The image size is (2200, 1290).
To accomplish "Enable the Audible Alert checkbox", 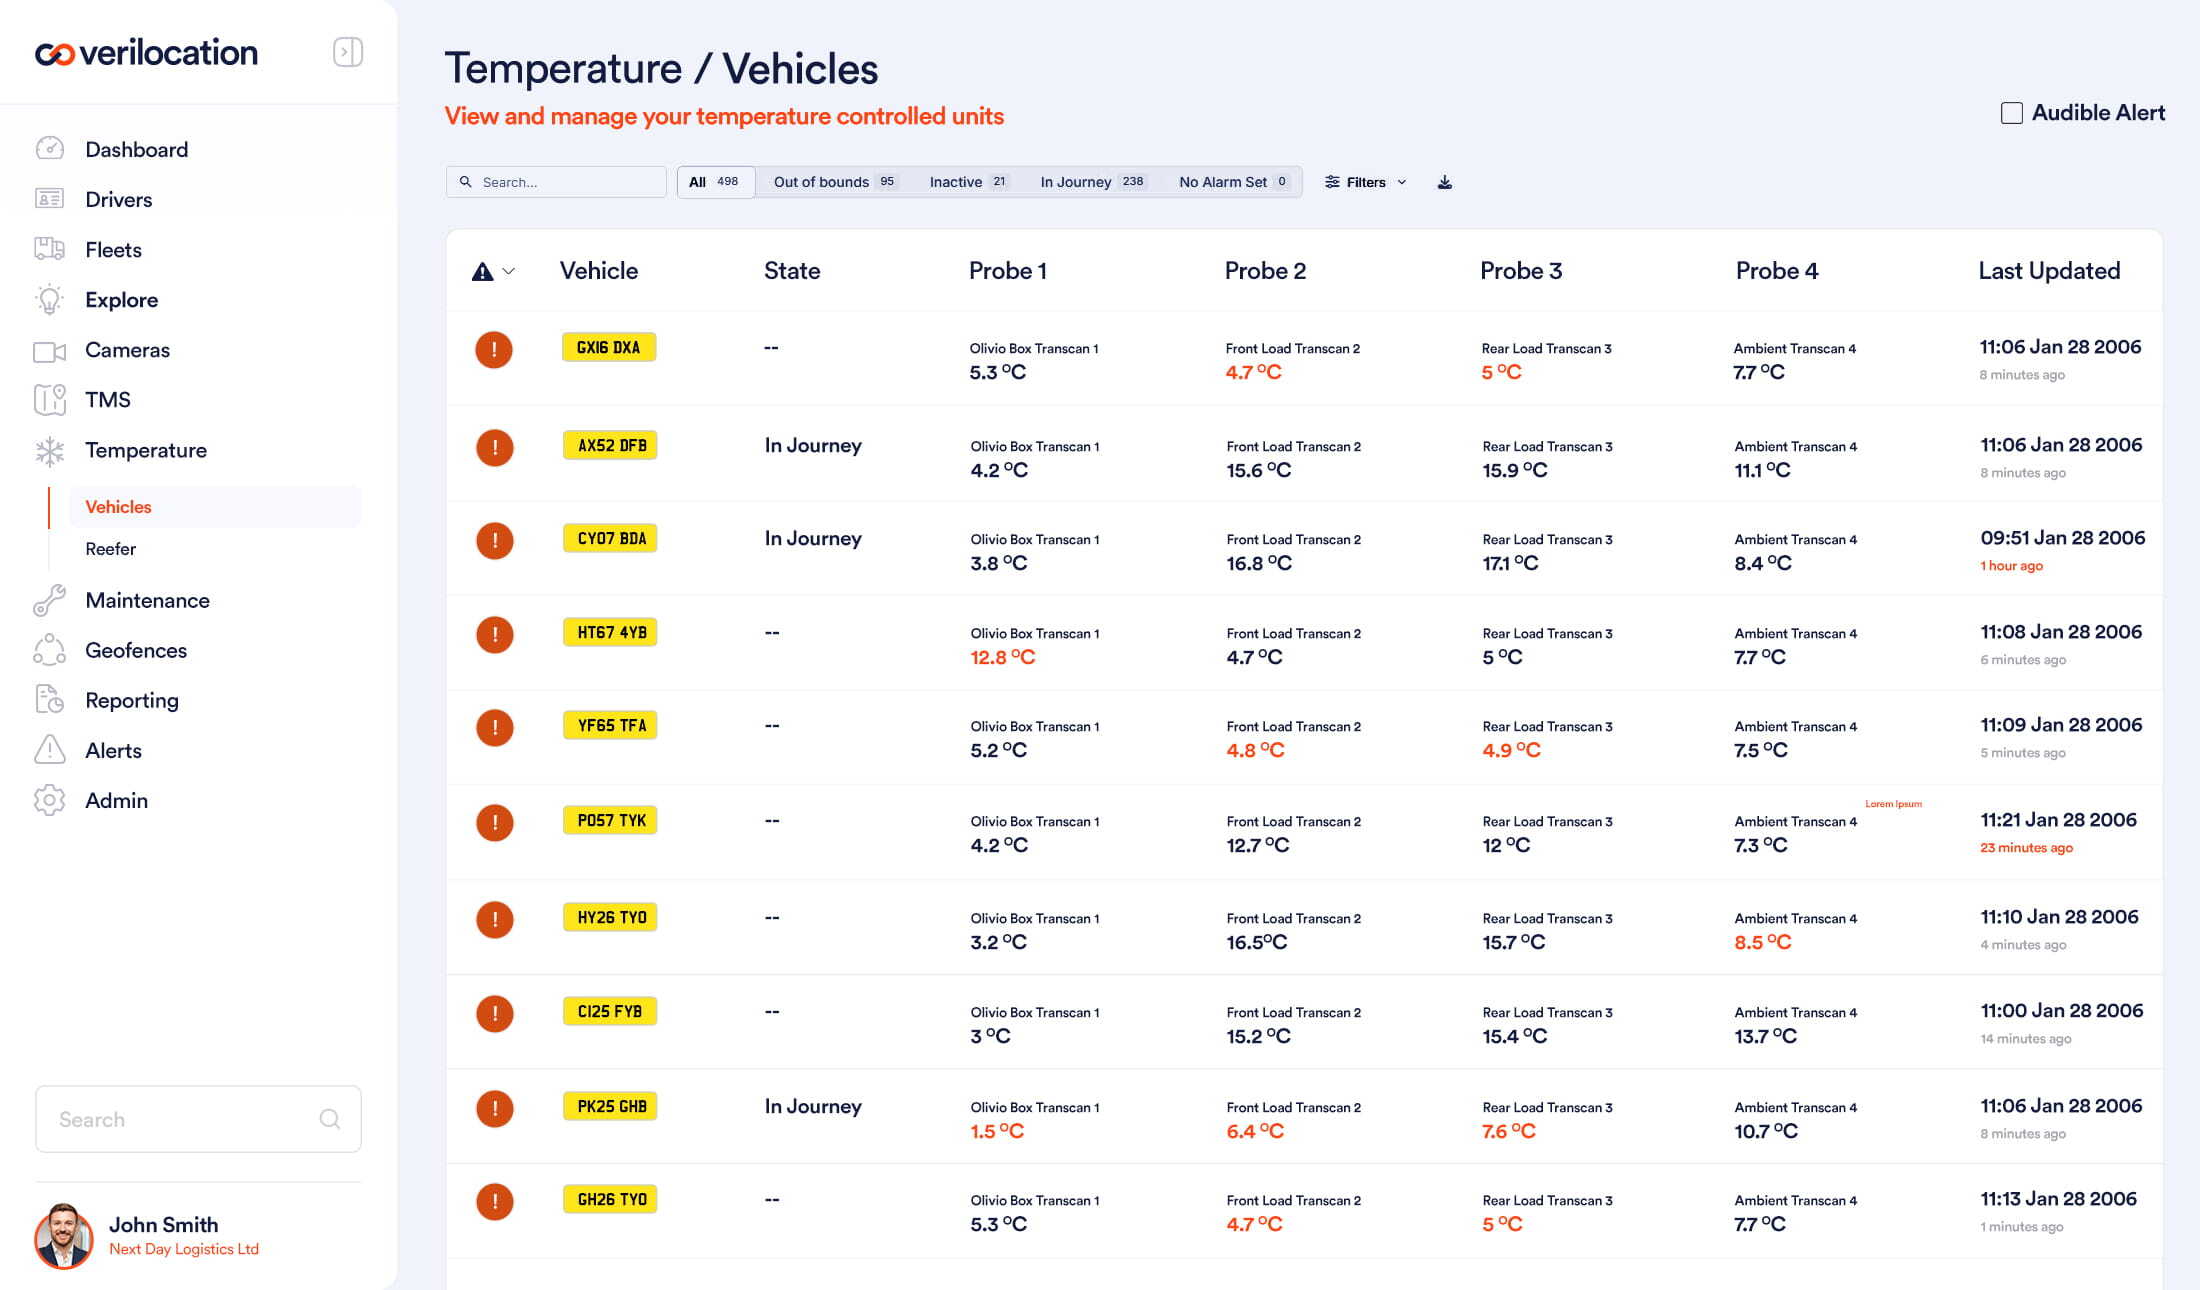I will 2011,113.
